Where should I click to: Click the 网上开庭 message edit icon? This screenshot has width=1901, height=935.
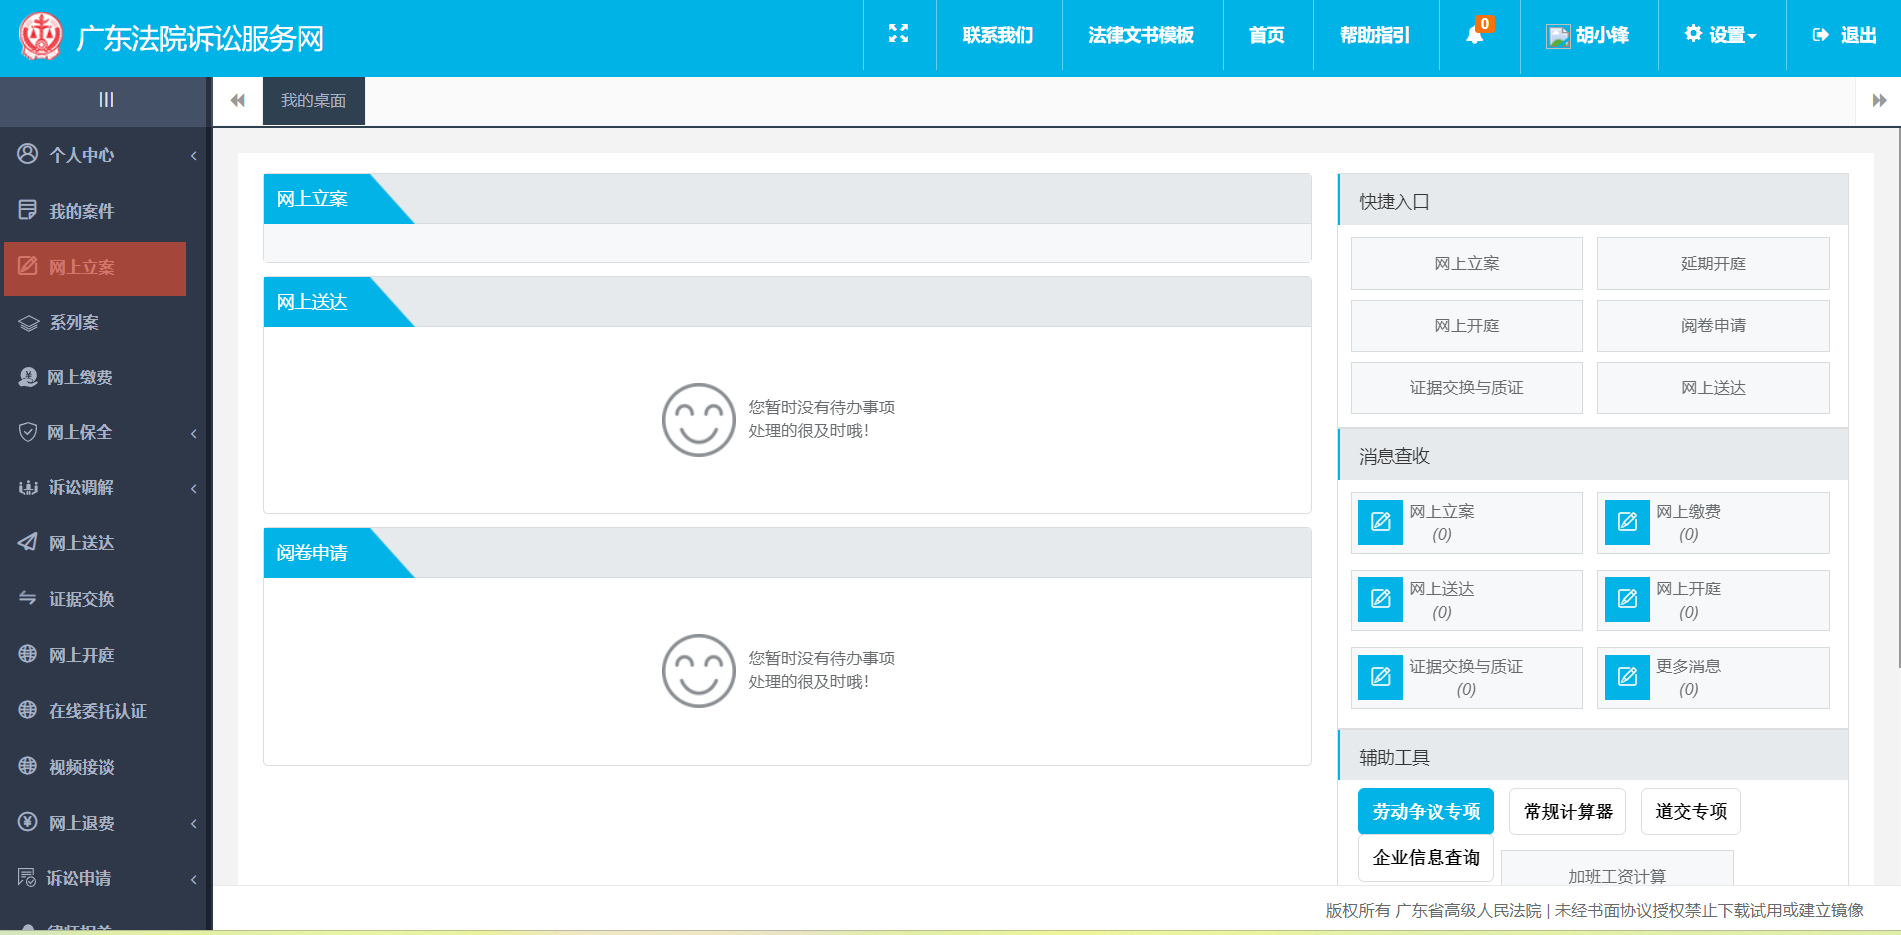(1628, 599)
